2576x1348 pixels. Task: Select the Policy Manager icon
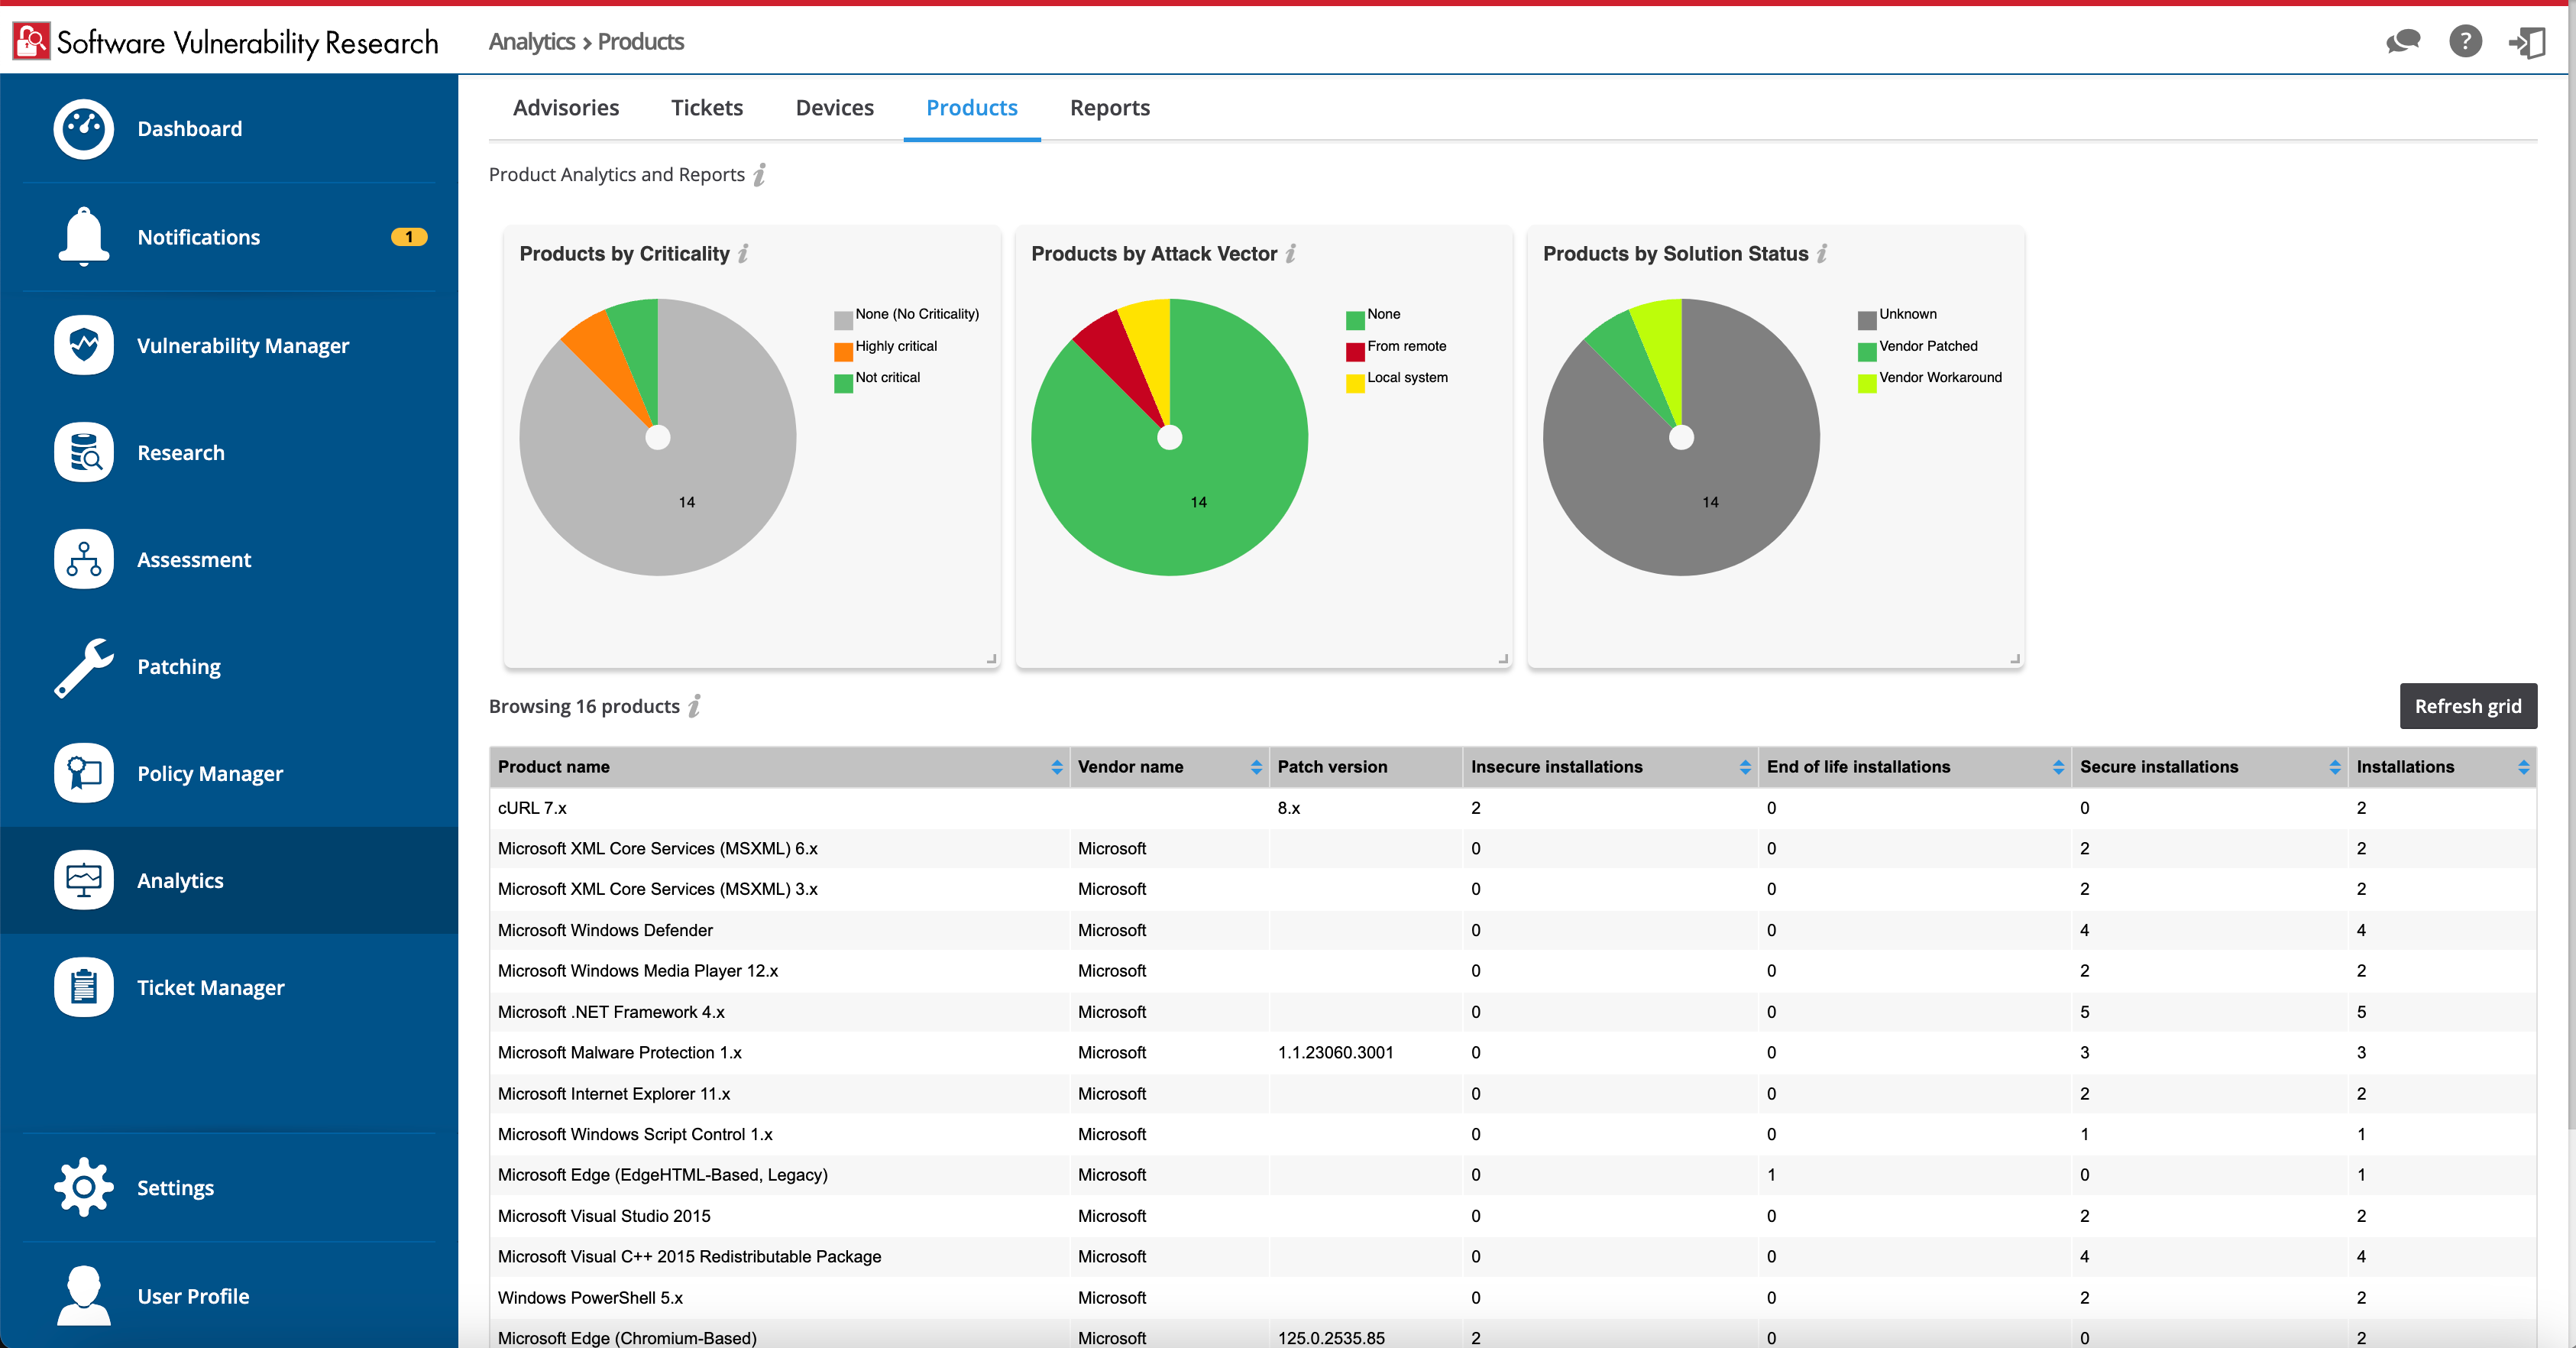tap(83, 773)
